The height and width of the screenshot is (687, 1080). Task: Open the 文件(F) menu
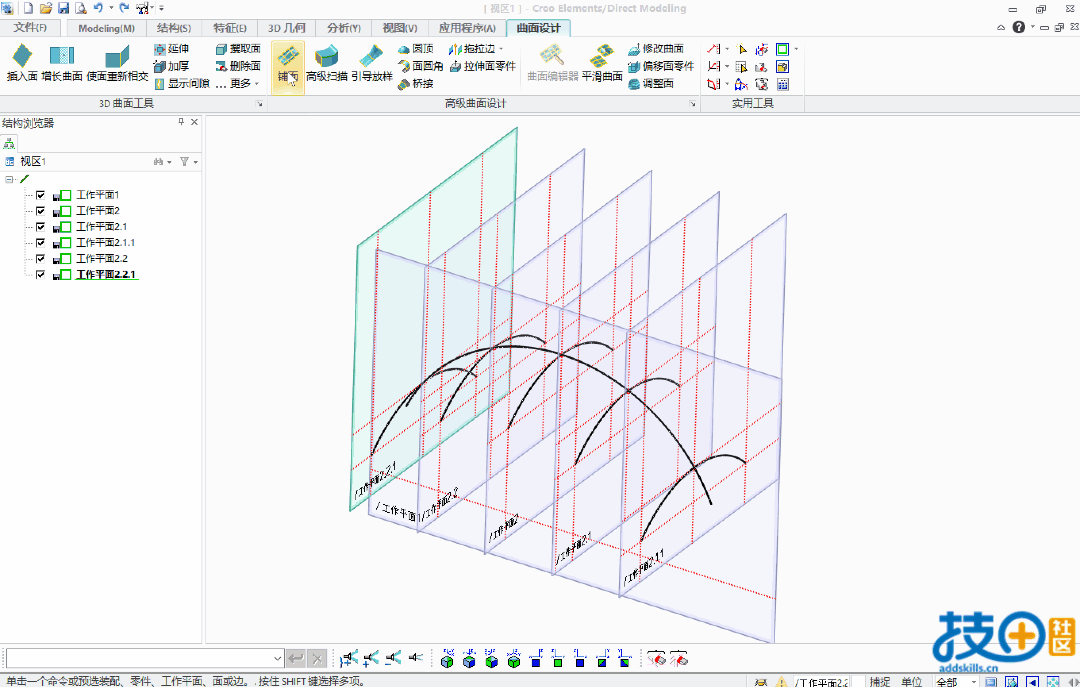(x=30, y=28)
